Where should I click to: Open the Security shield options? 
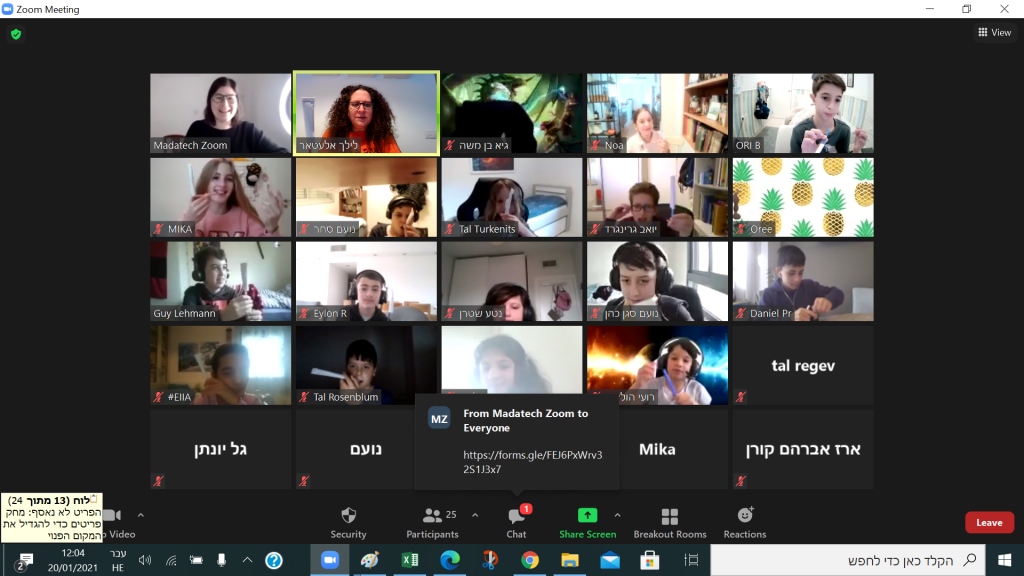348,521
